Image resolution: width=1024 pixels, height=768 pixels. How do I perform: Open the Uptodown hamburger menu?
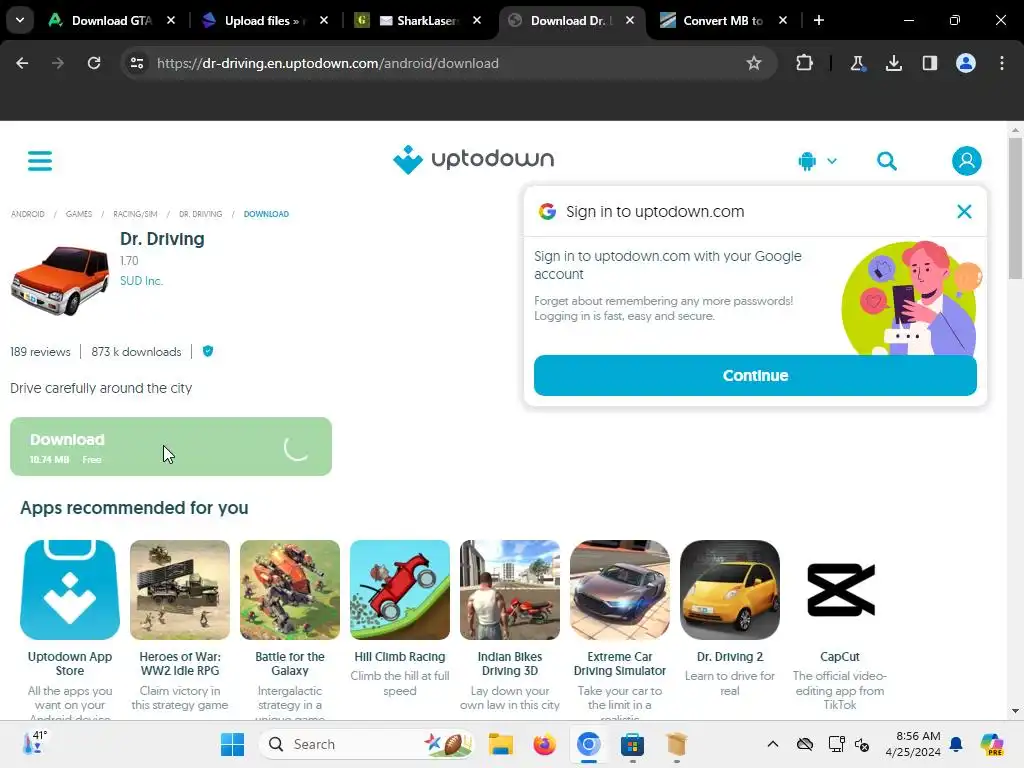40,161
